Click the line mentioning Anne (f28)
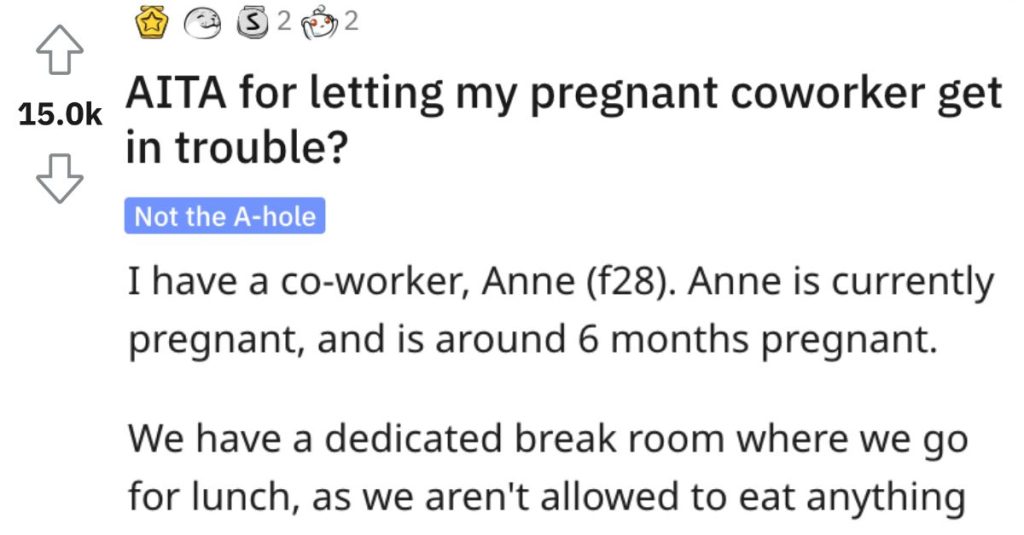Image resolution: width=1024 pixels, height=535 pixels. 560,282
